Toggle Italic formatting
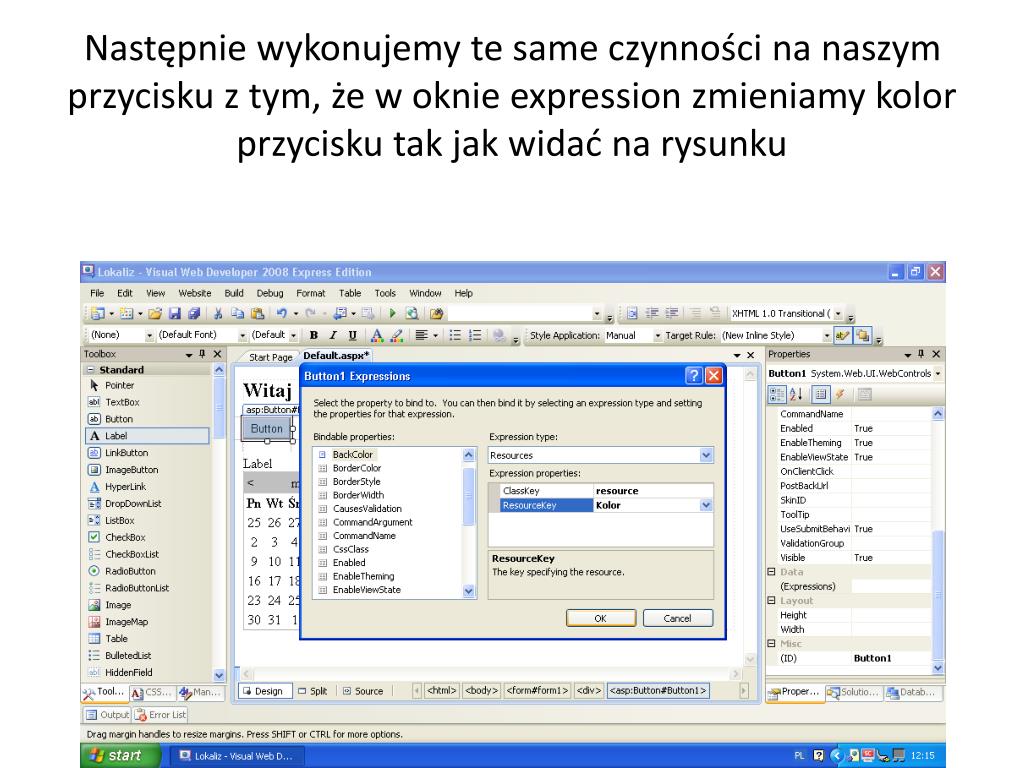This screenshot has height=768, width=1024. point(333,335)
